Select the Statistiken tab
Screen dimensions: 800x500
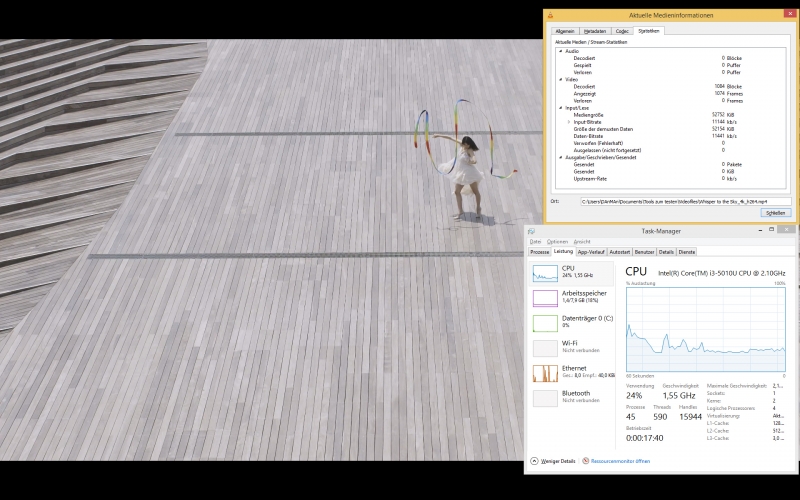(648, 31)
